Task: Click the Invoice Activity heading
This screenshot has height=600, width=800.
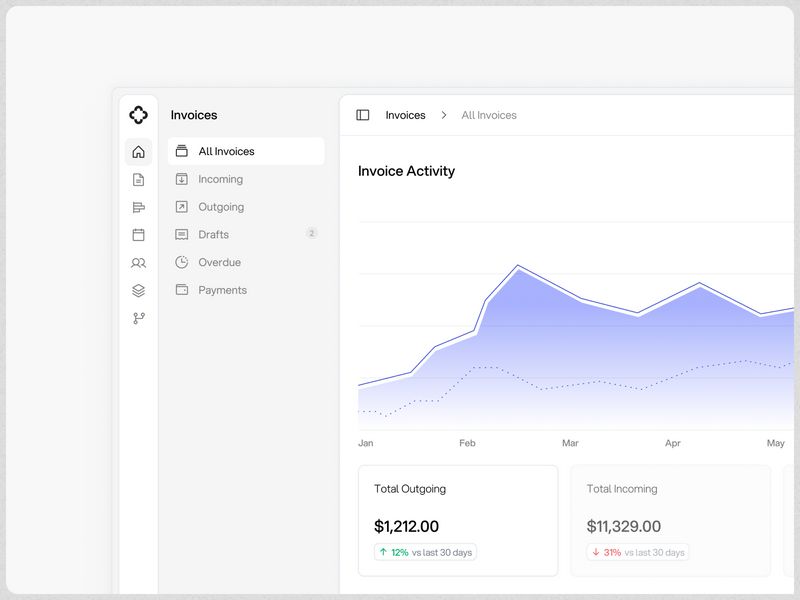Action: (x=406, y=171)
